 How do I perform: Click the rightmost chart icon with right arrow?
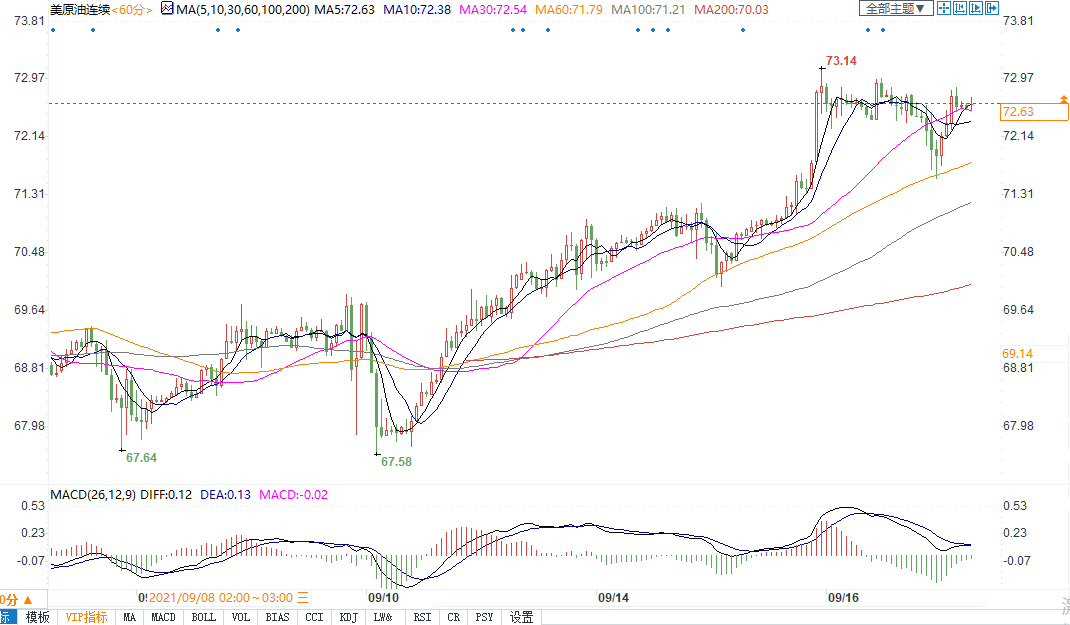click(x=992, y=8)
